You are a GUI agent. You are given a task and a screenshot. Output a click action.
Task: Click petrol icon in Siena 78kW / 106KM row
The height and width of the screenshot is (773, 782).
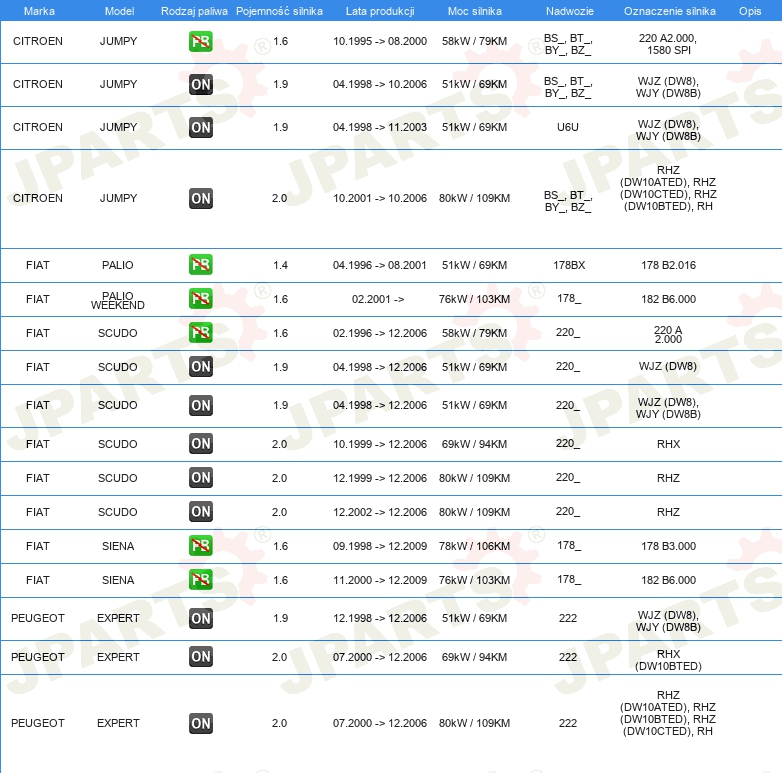point(201,546)
